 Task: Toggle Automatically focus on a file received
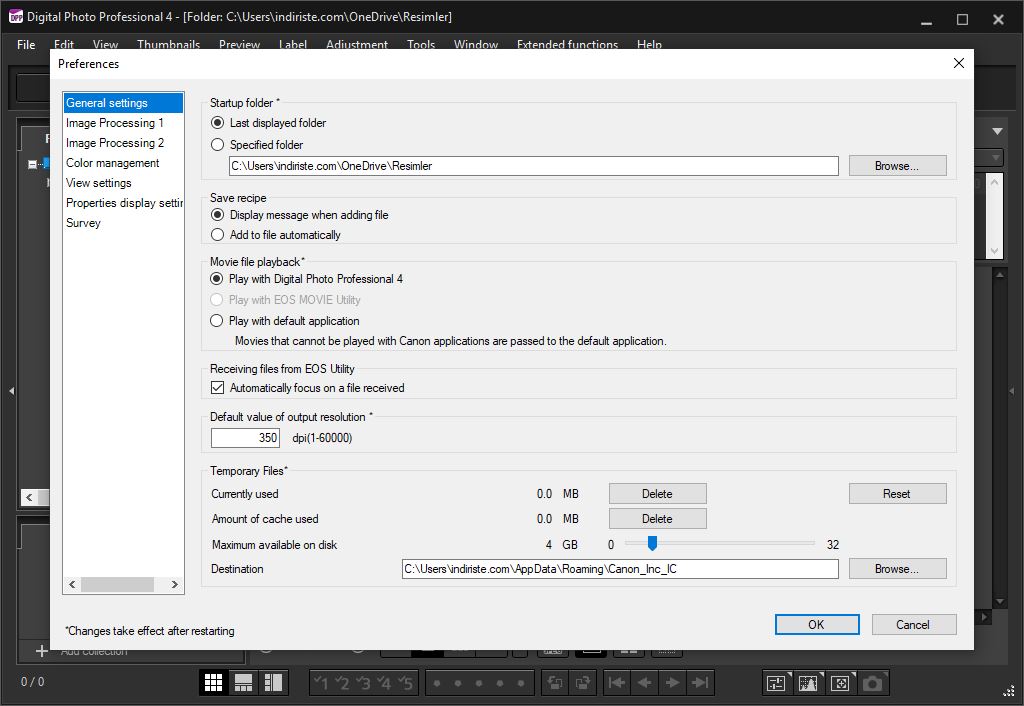click(x=217, y=388)
